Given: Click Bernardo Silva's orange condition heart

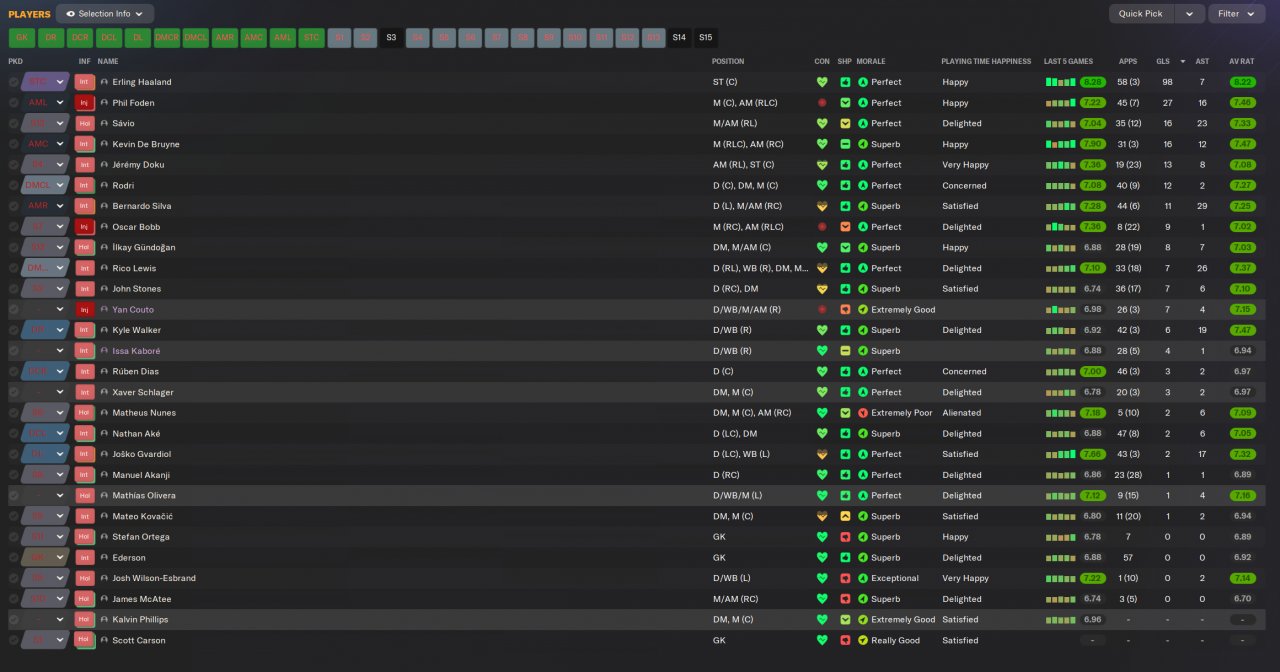Looking at the screenshot, I should (822, 206).
